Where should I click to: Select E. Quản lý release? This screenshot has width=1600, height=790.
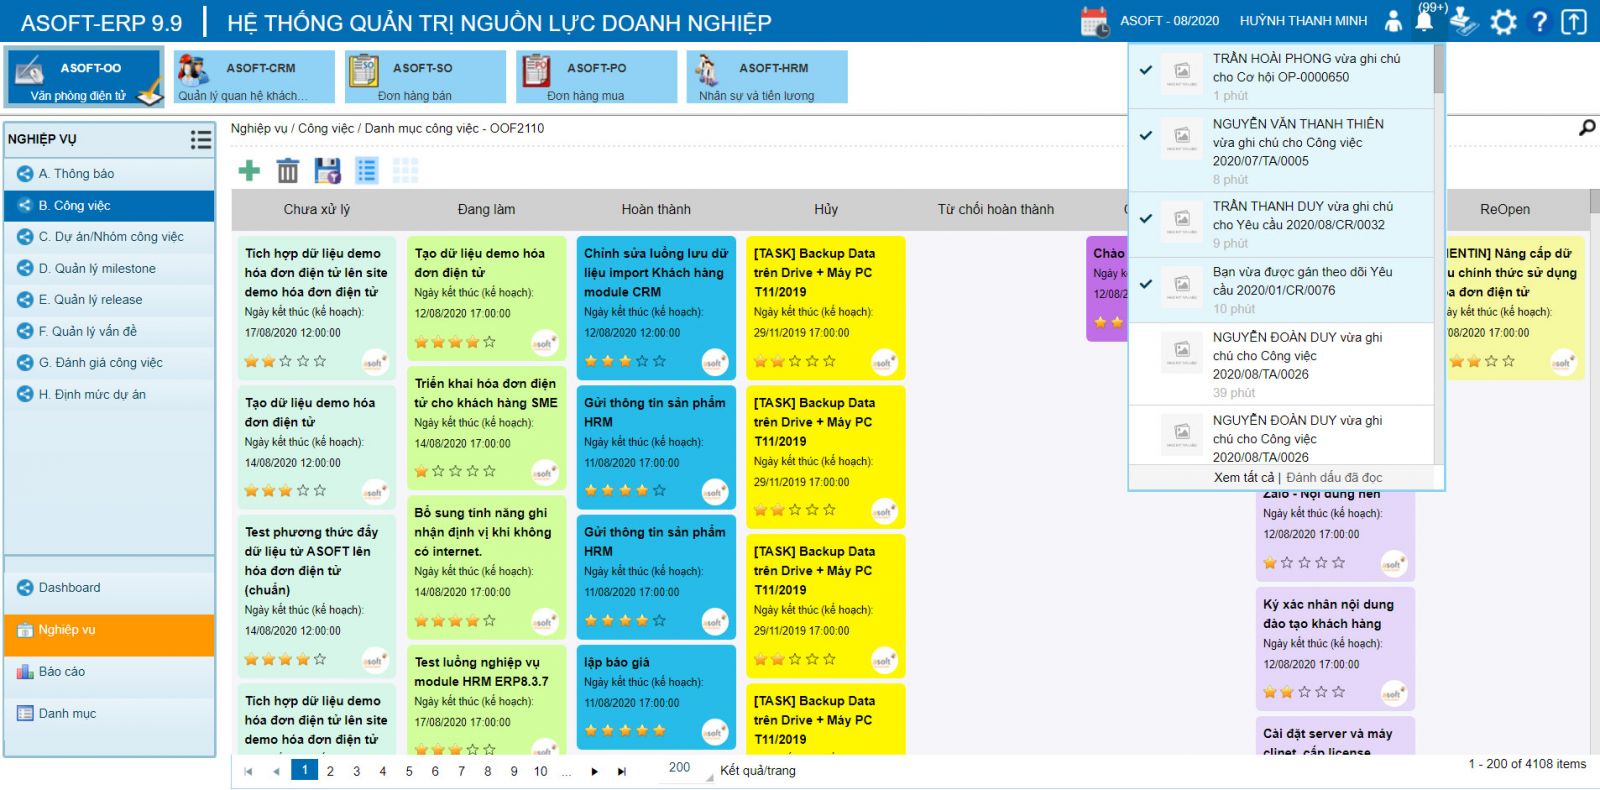click(110, 300)
